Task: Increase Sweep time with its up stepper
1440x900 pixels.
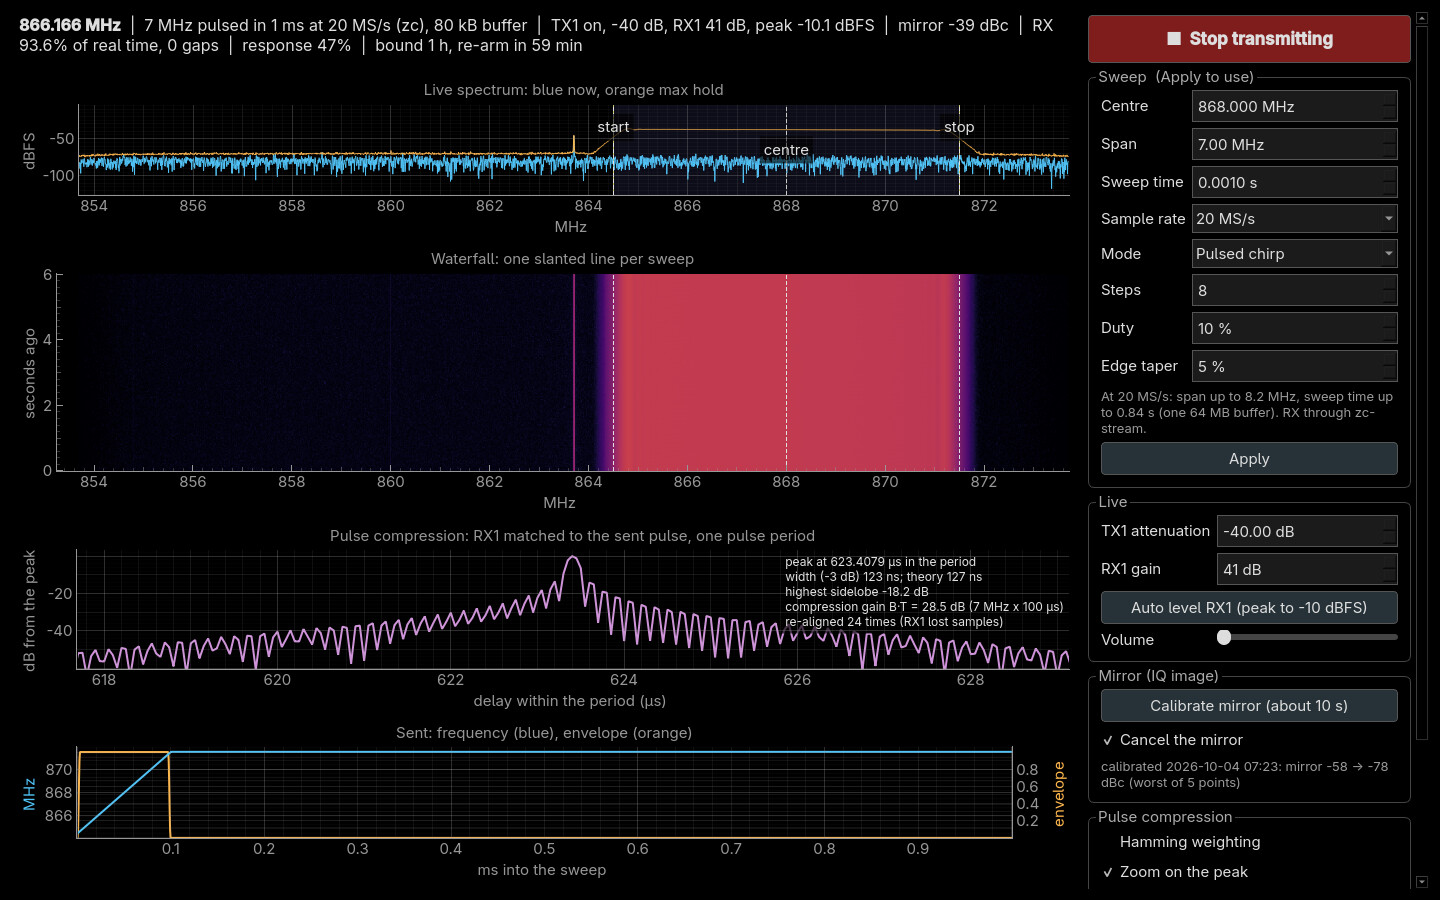Action: (1389, 175)
